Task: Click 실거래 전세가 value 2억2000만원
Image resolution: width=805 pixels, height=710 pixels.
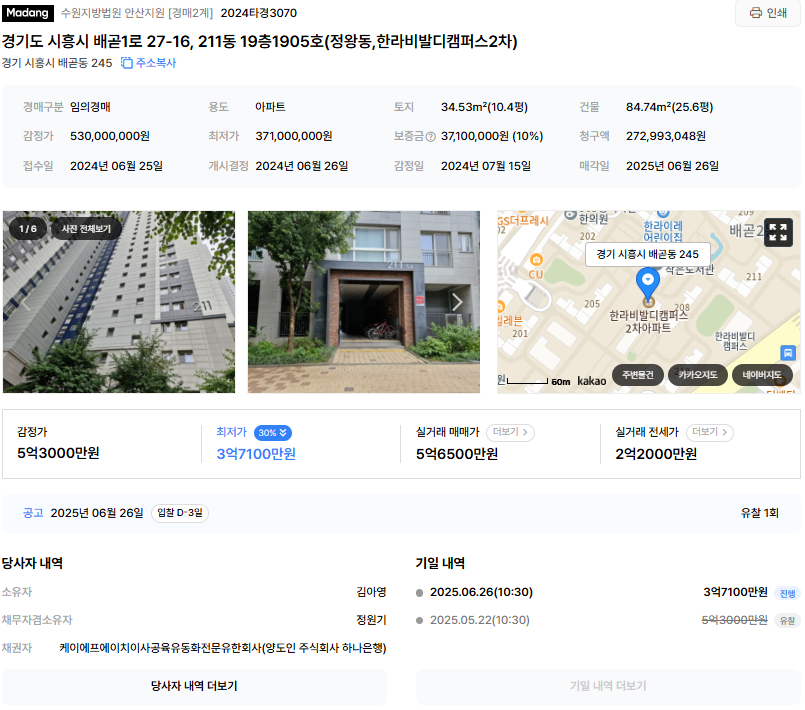Action: tap(656, 454)
